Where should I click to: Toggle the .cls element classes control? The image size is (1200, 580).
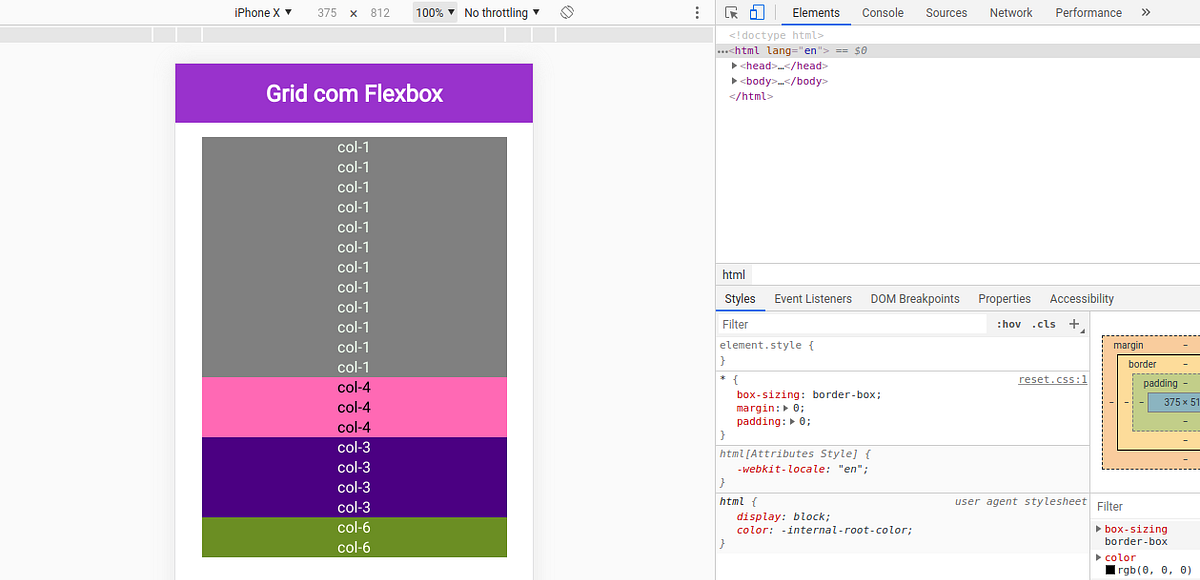point(1044,324)
